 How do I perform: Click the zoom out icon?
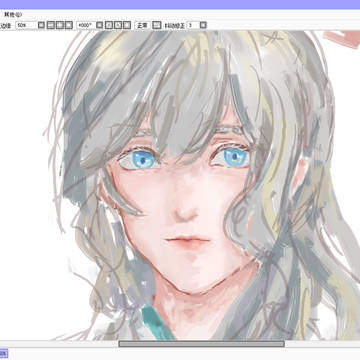(50, 25)
